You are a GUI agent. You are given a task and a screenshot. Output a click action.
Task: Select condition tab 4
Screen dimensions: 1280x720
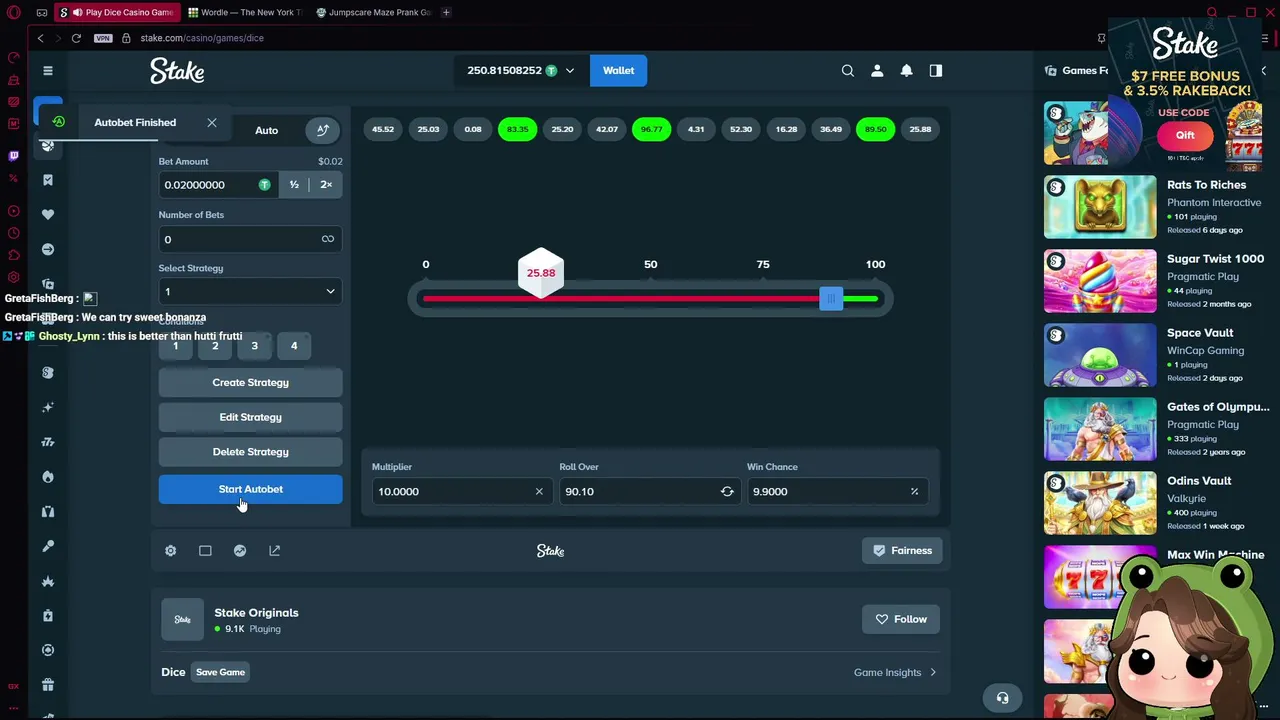(294, 346)
